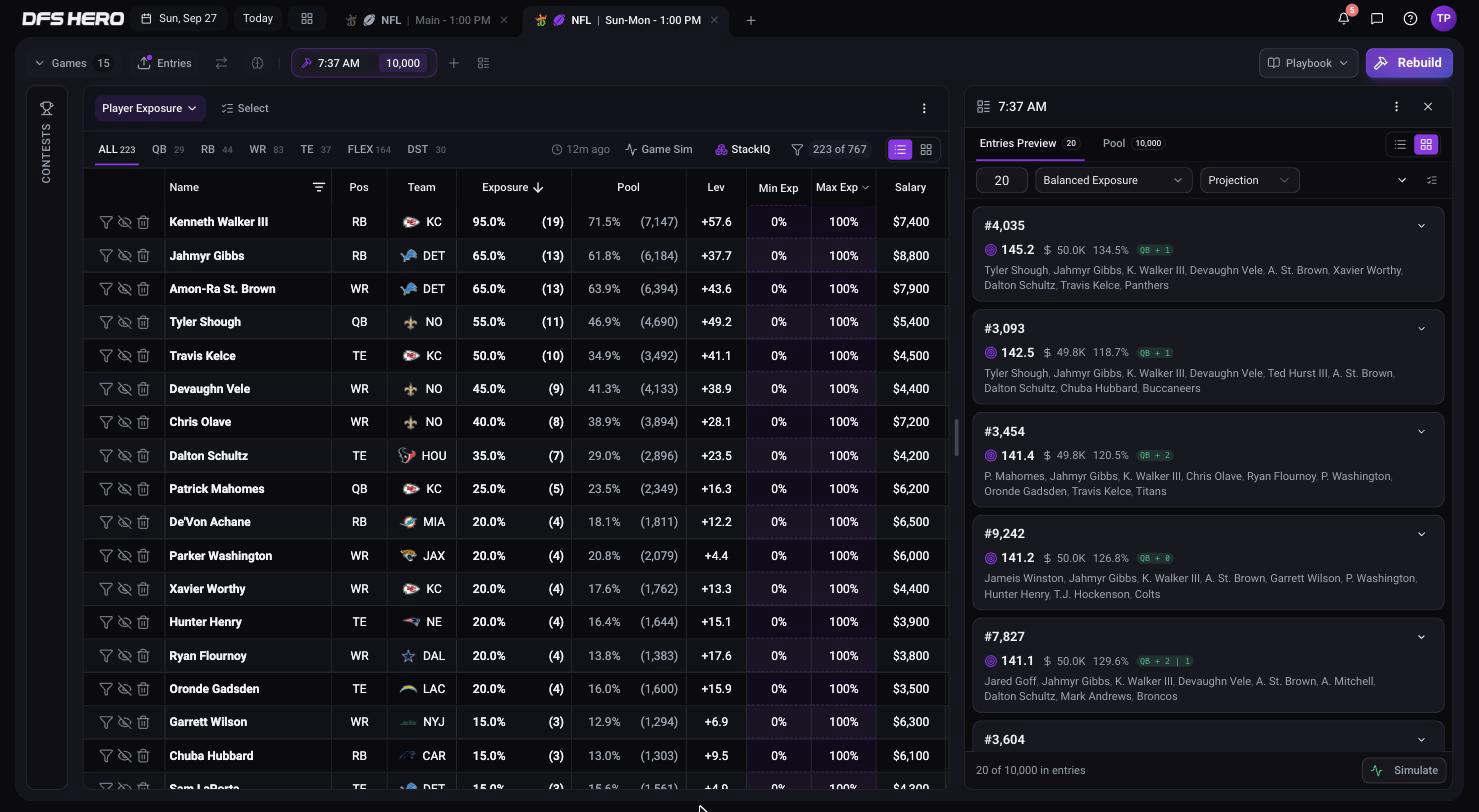This screenshot has width=1479, height=812.
Task: Open the Playbook dropdown
Action: [x=1308, y=63]
